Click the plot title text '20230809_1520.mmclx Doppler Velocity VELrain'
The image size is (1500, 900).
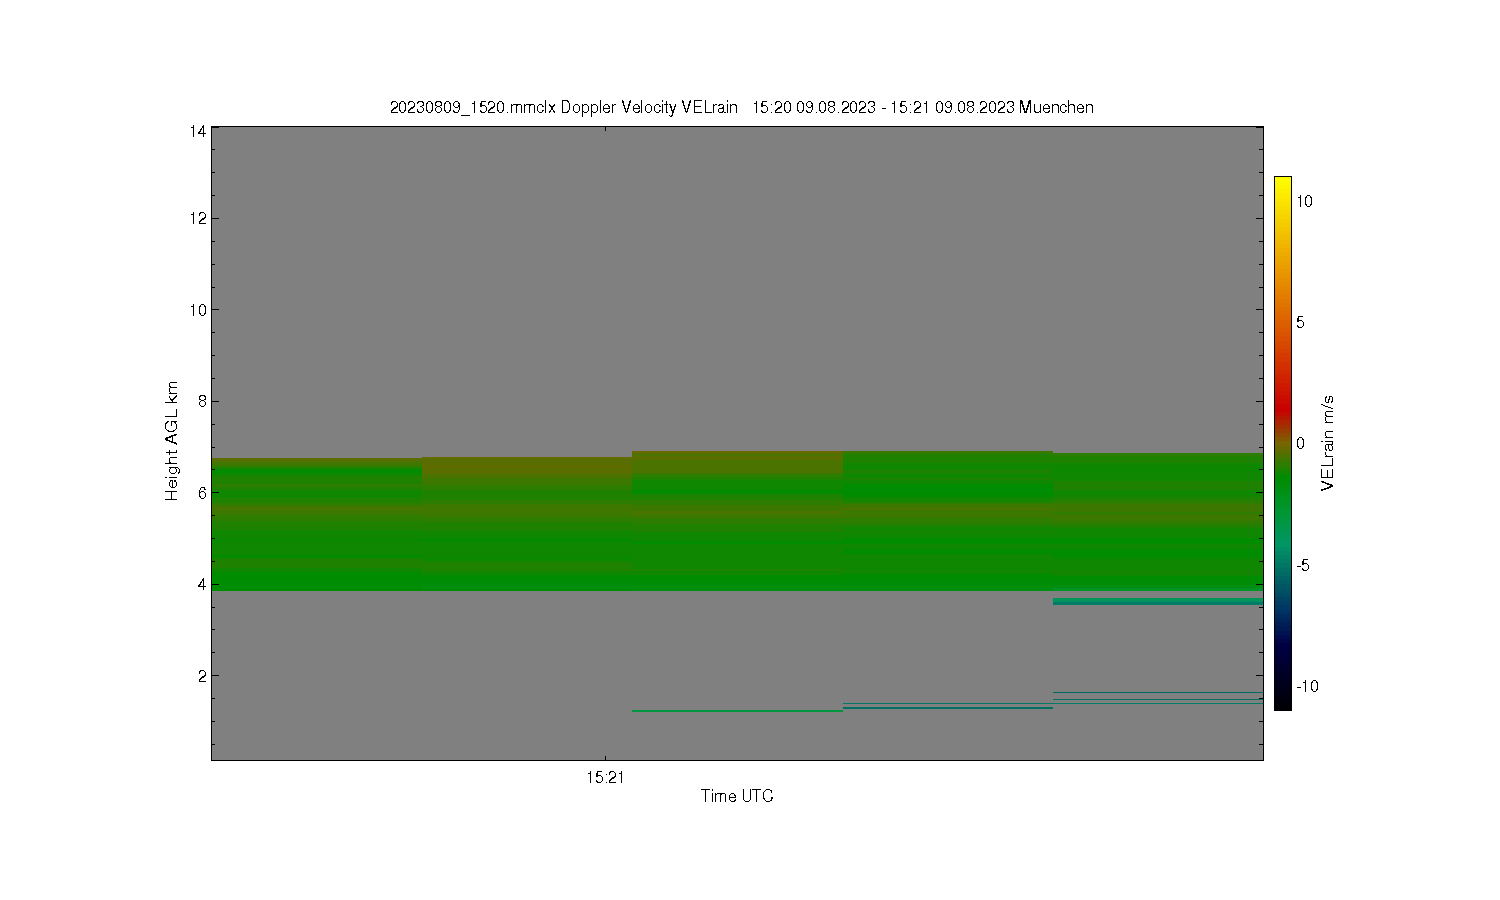(x=563, y=107)
